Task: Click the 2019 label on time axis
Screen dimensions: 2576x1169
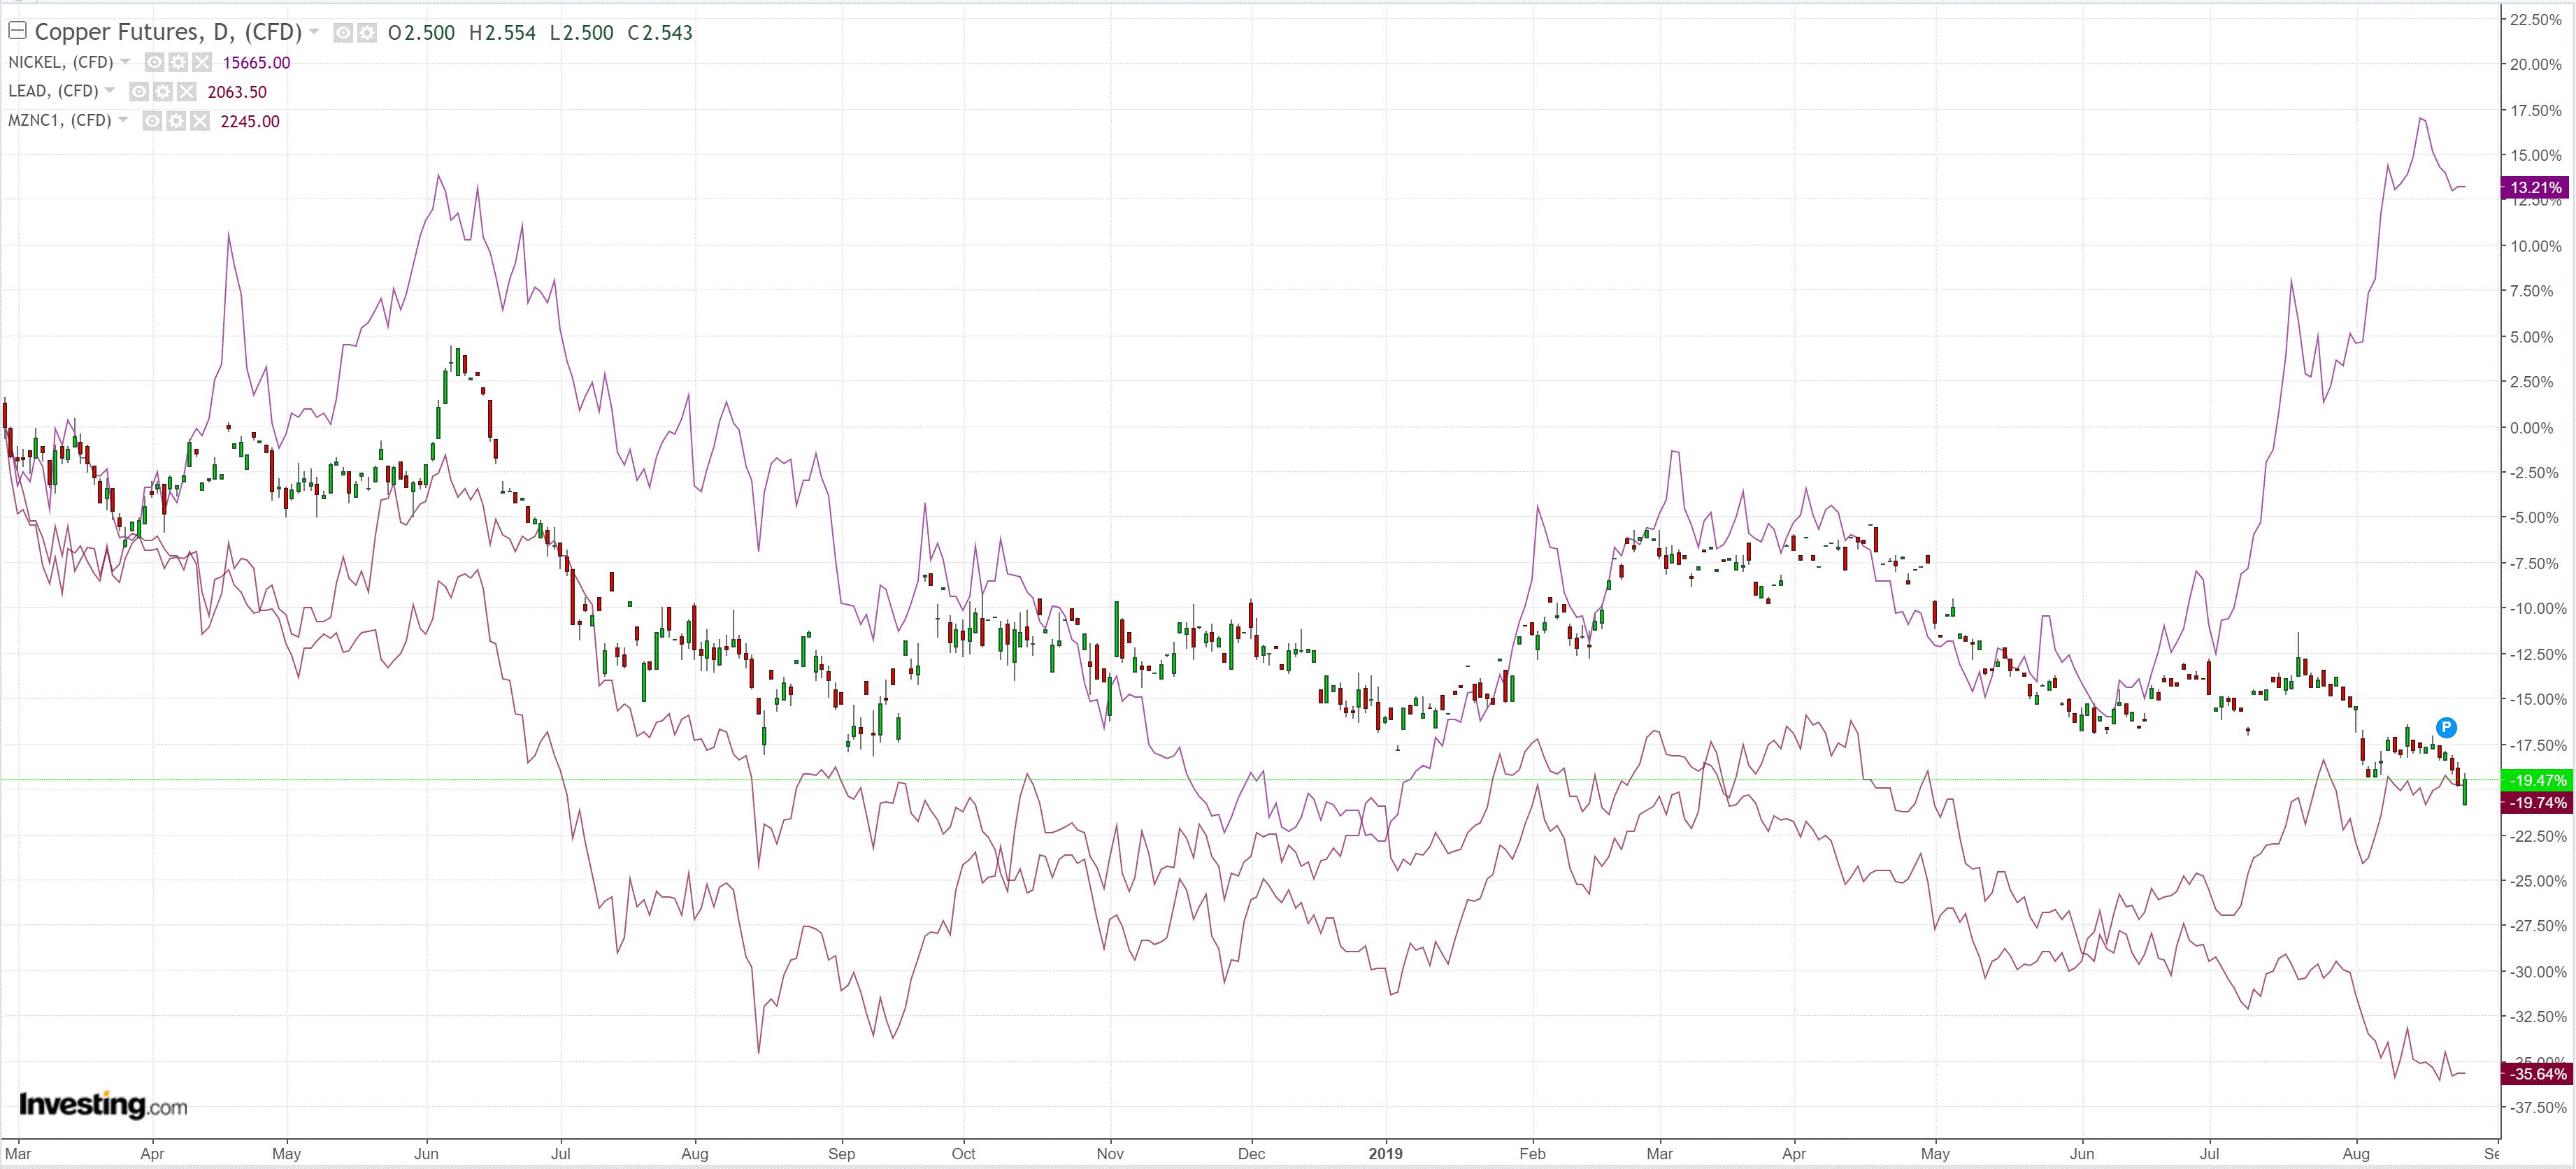Action: click(1385, 1153)
